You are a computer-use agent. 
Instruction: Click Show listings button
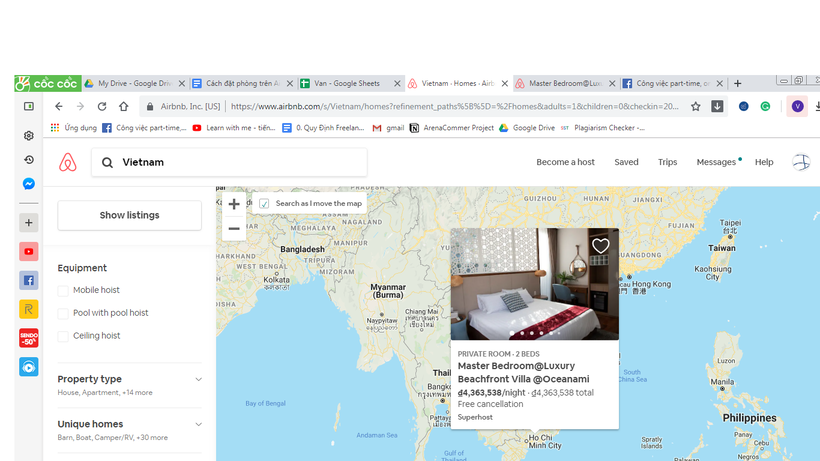coord(129,215)
